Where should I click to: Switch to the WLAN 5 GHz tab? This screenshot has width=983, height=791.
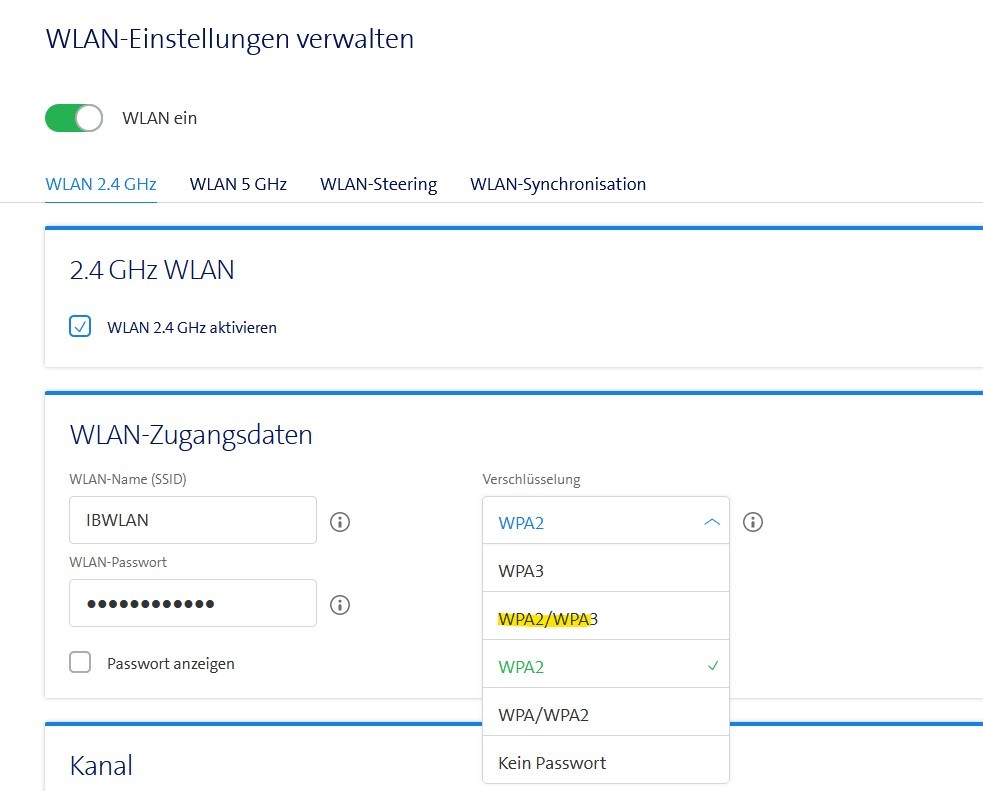(x=238, y=184)
